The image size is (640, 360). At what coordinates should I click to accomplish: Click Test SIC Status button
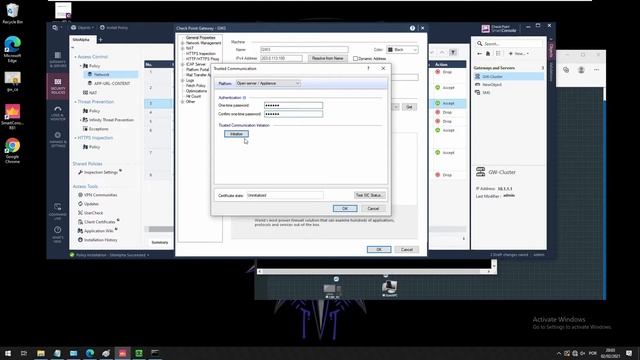369,195
